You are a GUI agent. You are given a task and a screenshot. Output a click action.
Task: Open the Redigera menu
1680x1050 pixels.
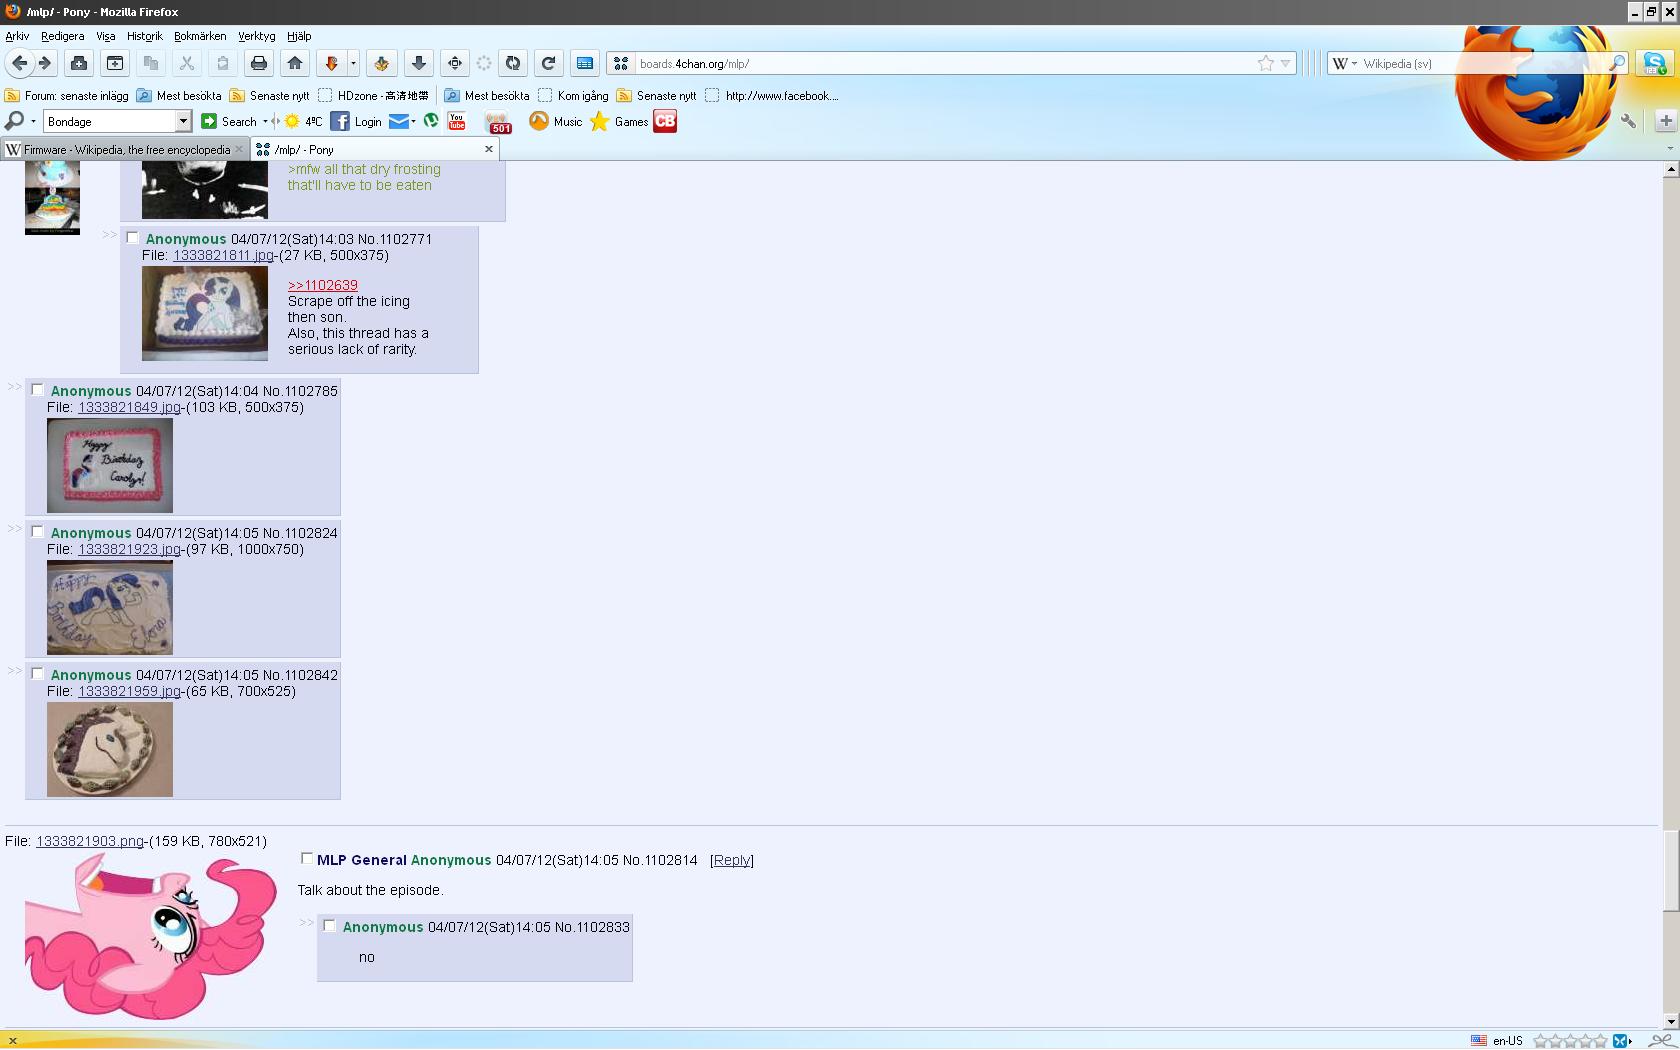coord(62,36)
